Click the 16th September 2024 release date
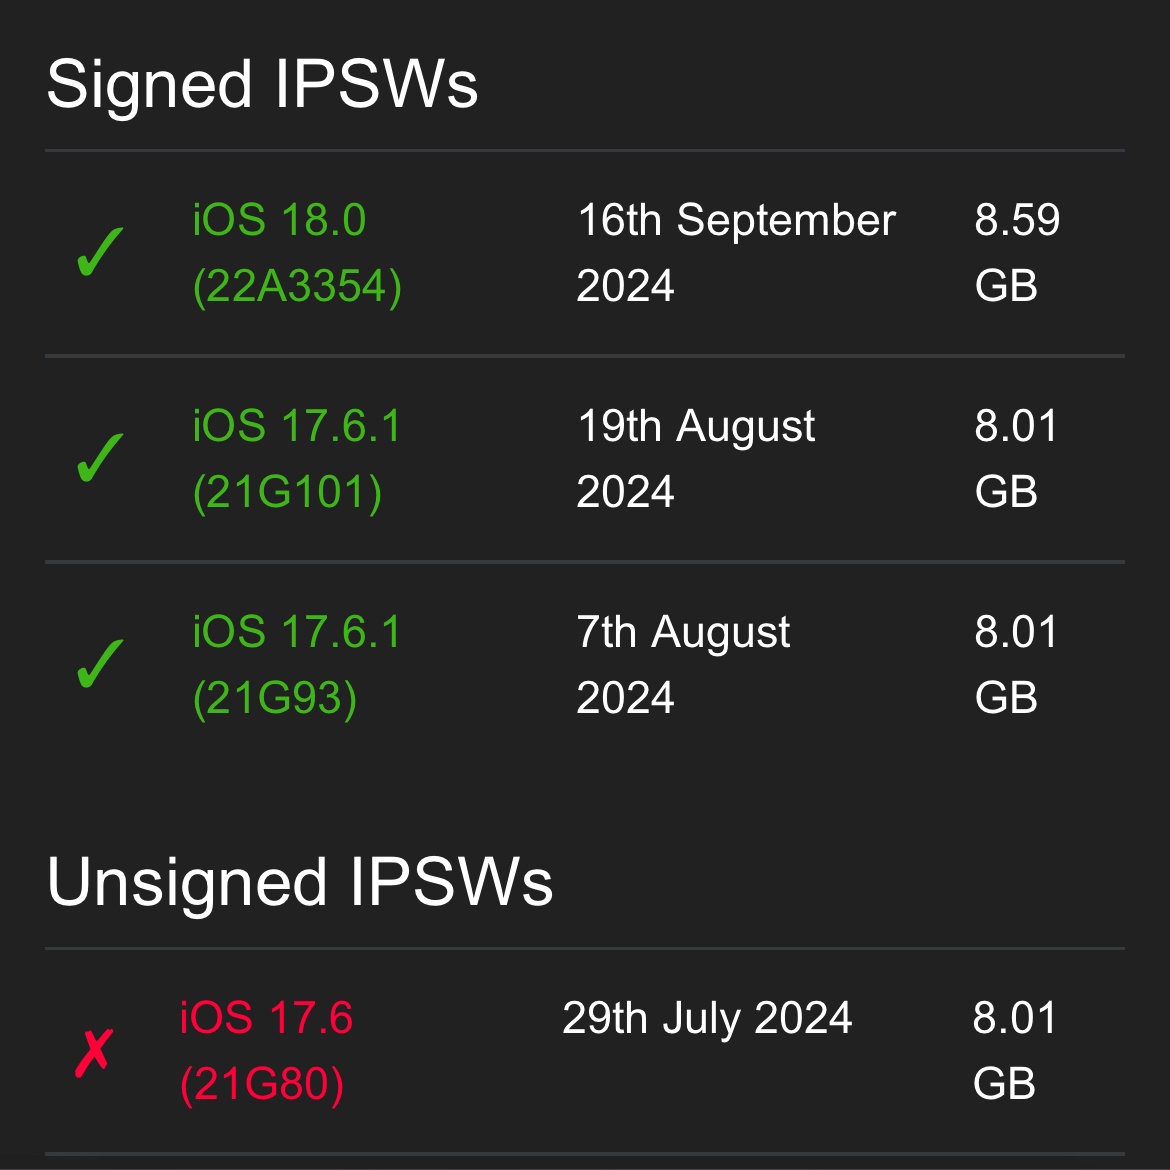The height and width of the screenshot is (1170, 1170). [736, 253]
